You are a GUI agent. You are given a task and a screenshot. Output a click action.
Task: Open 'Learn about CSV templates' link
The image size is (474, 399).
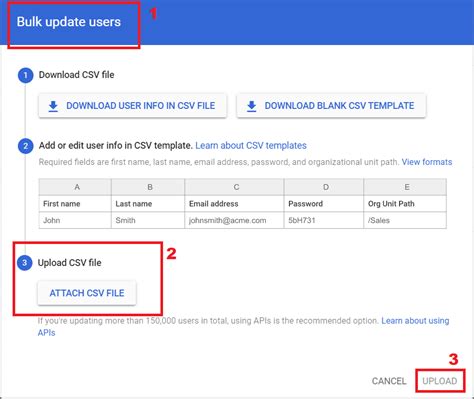[x=251, y=146]
